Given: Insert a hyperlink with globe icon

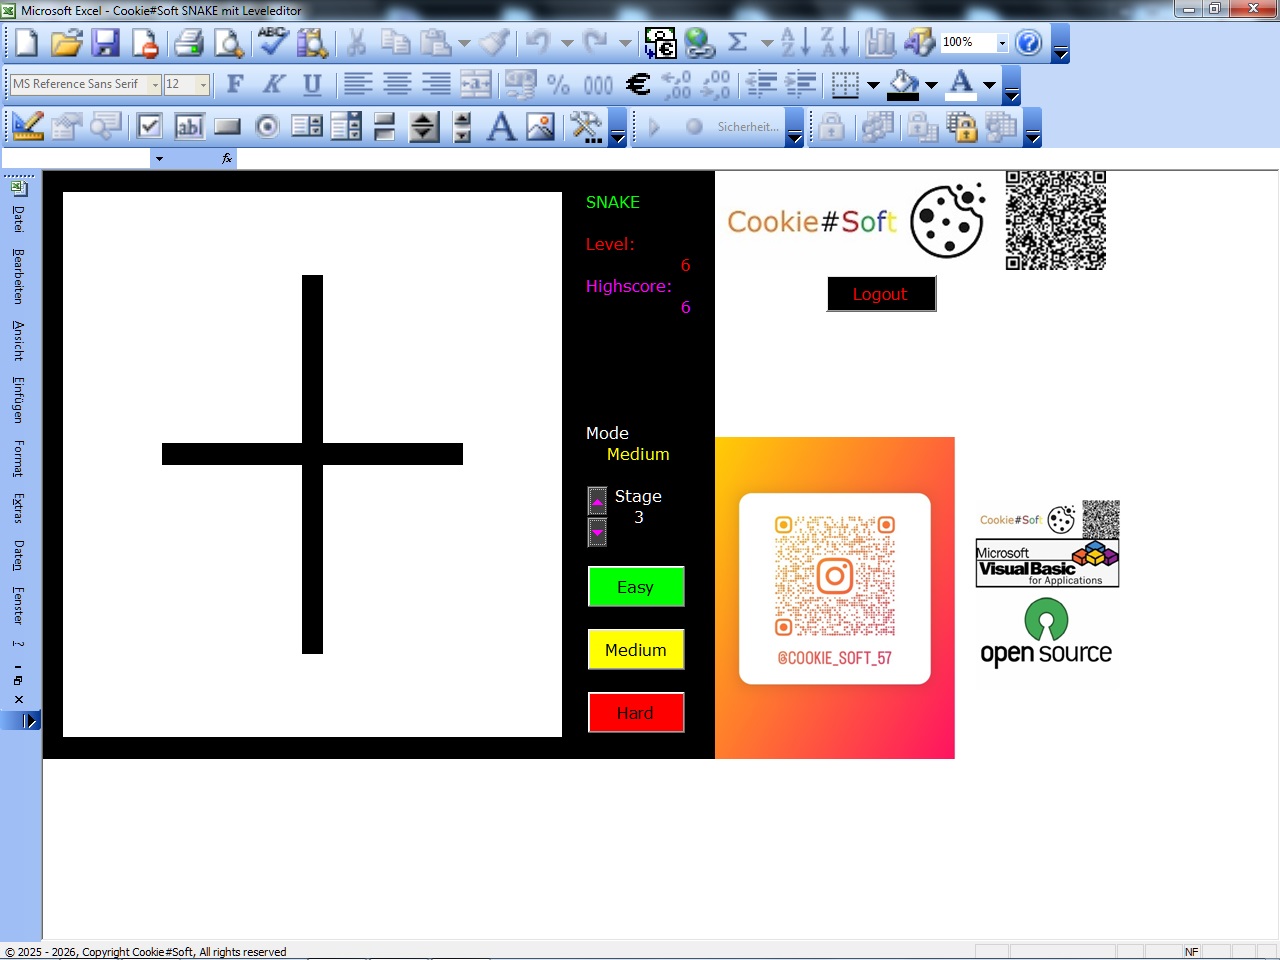Looking at the screenshot, I should 699,43.
